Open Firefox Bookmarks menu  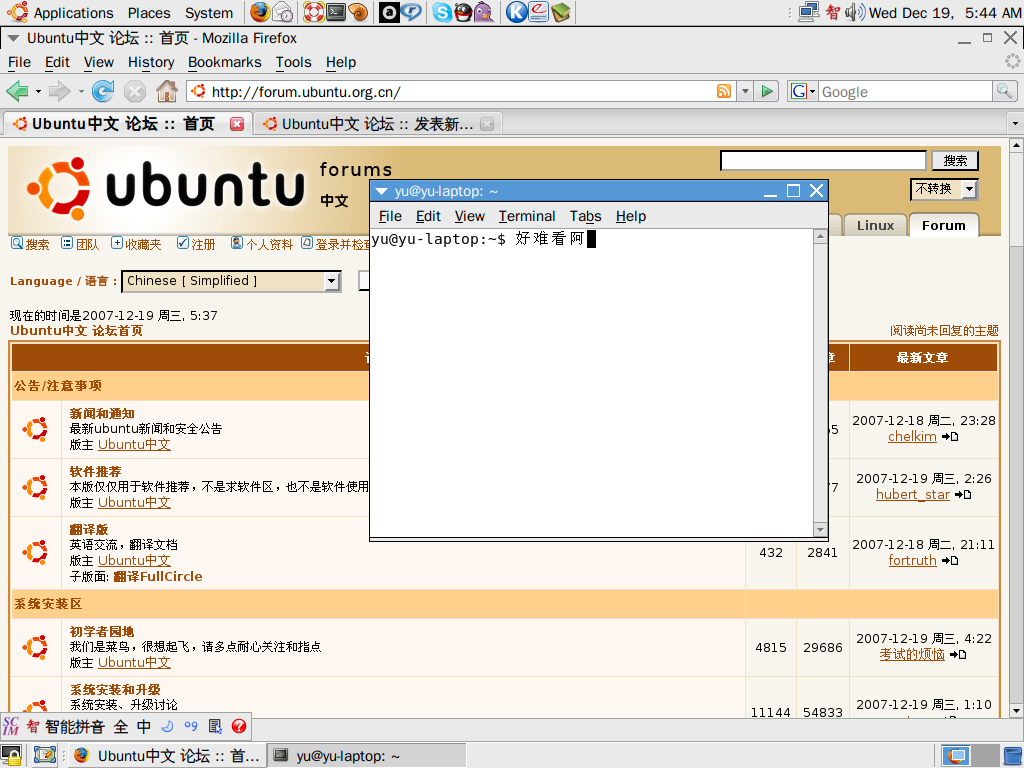pyautogui.click(x=224, y=62)
